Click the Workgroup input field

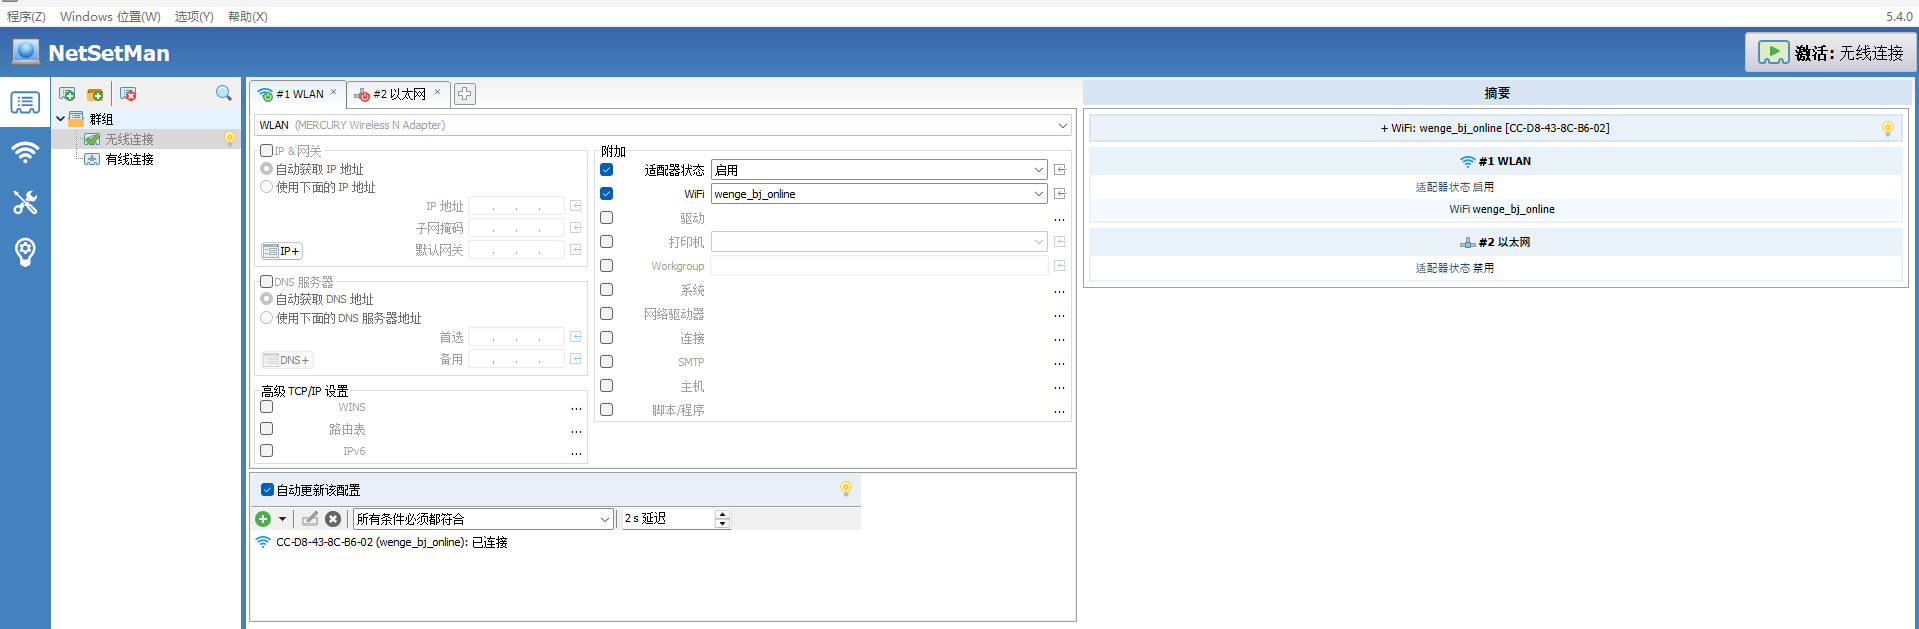tap(879, 266)
